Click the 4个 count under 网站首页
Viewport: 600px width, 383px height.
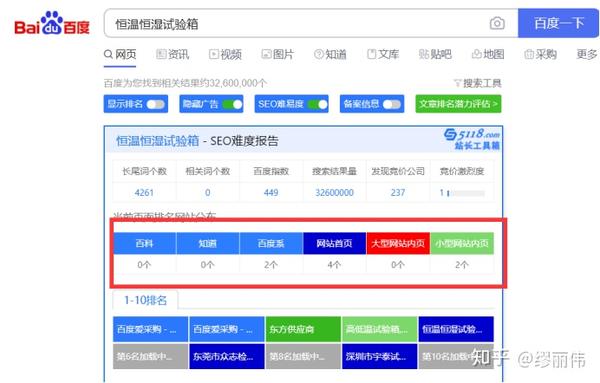(334, 264)
